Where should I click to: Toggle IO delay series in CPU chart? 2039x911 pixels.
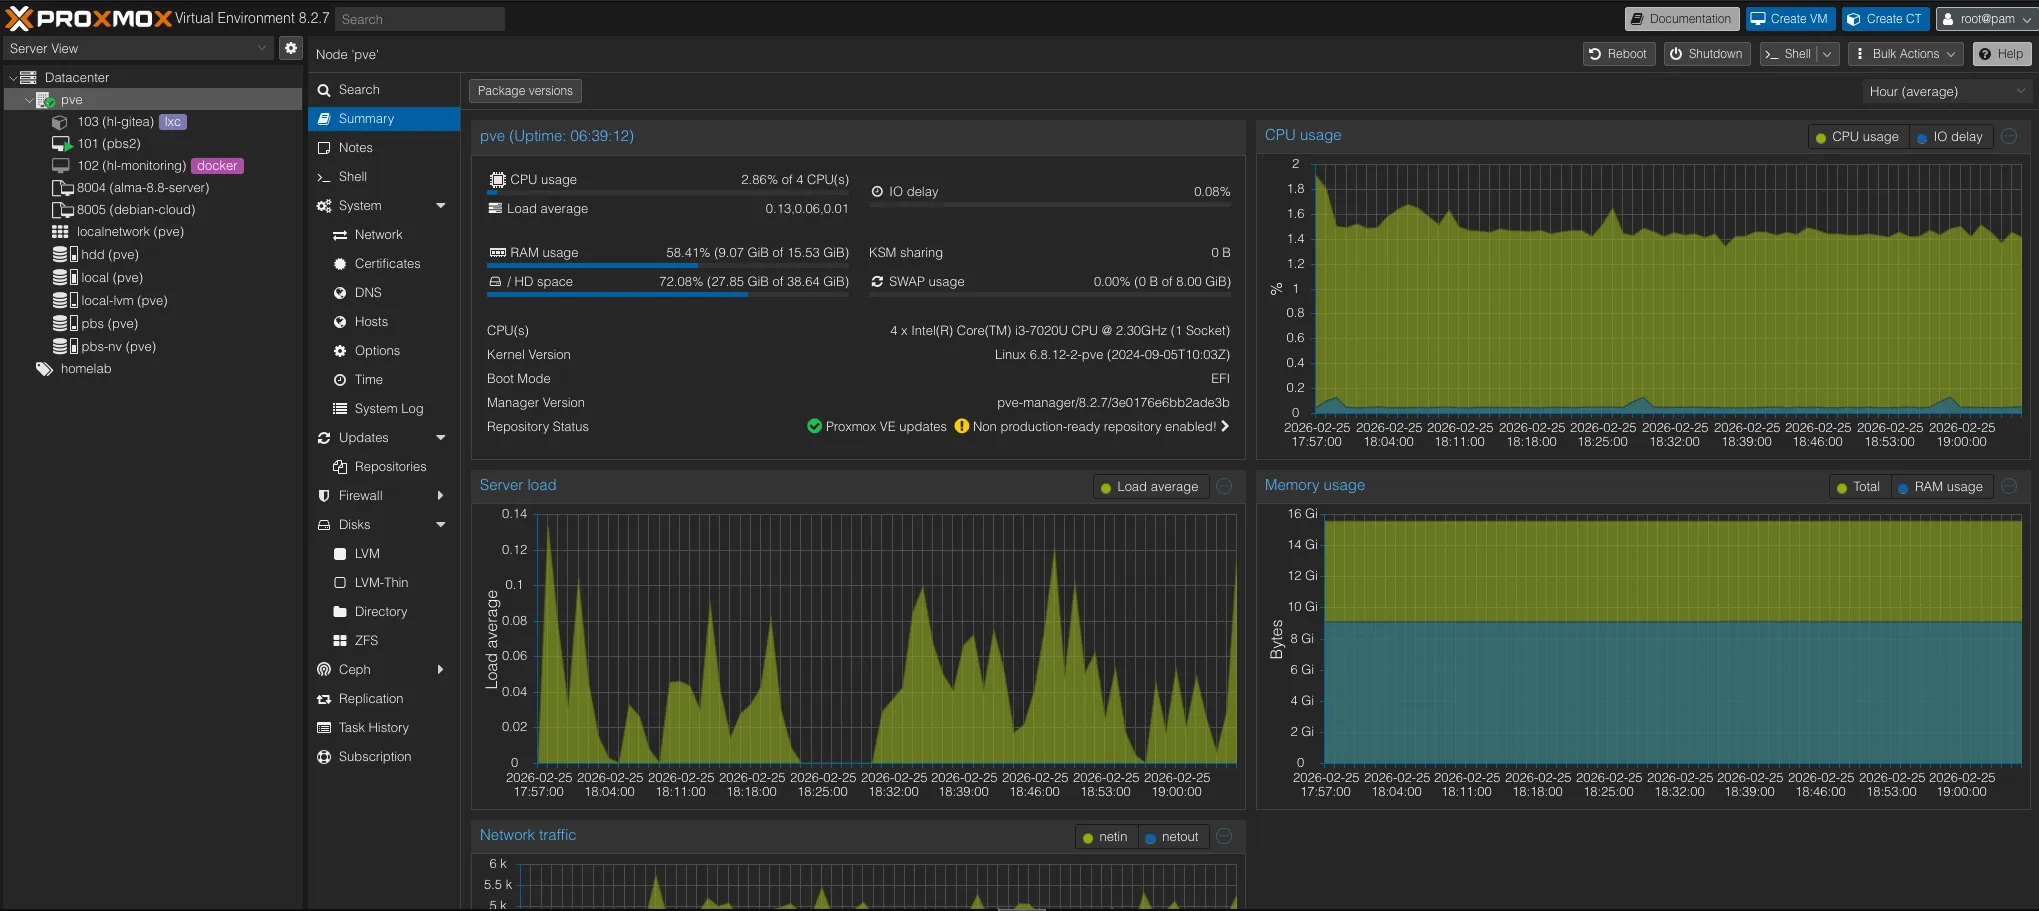(x=1949, y=137)
